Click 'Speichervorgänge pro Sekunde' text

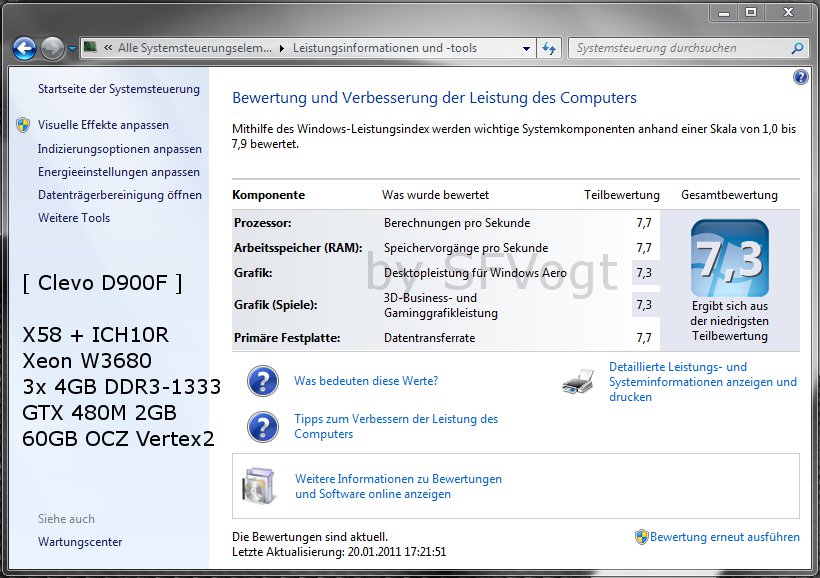point(466,248)
